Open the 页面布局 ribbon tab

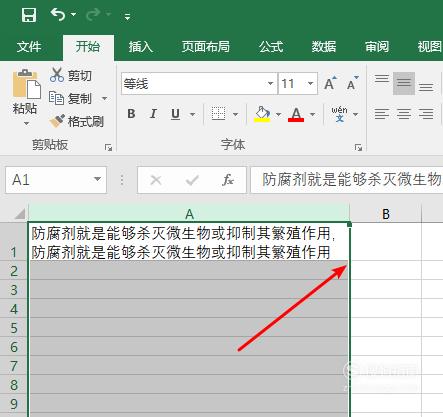pyautogui.click(x=206, y=47)
